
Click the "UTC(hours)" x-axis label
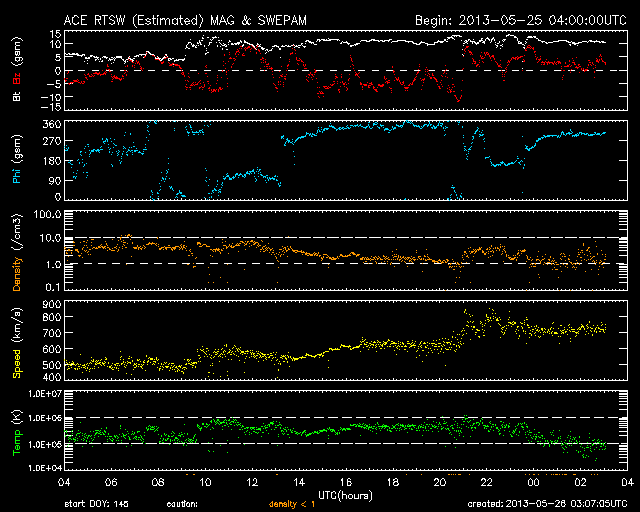(x=345, y=495)
